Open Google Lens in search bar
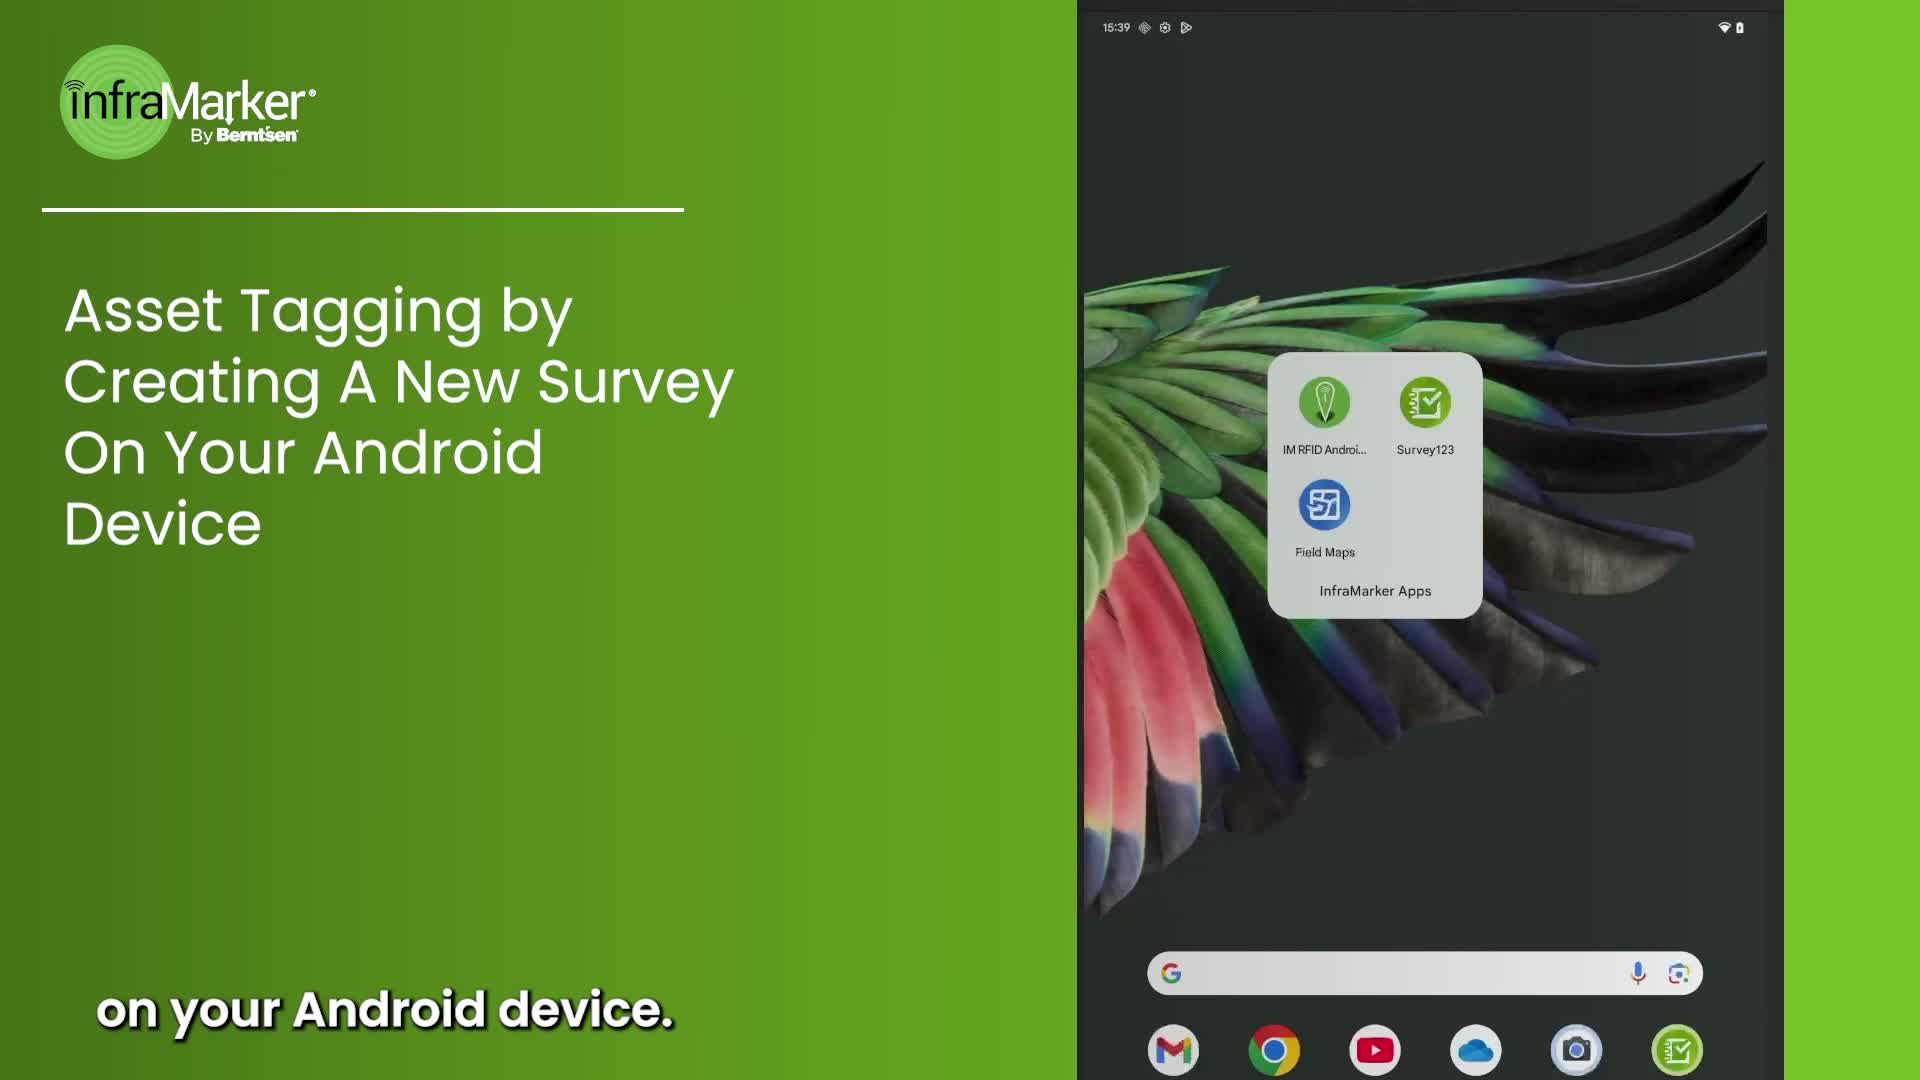The image size is (1920, 1080). click(x=1679, y=973)
